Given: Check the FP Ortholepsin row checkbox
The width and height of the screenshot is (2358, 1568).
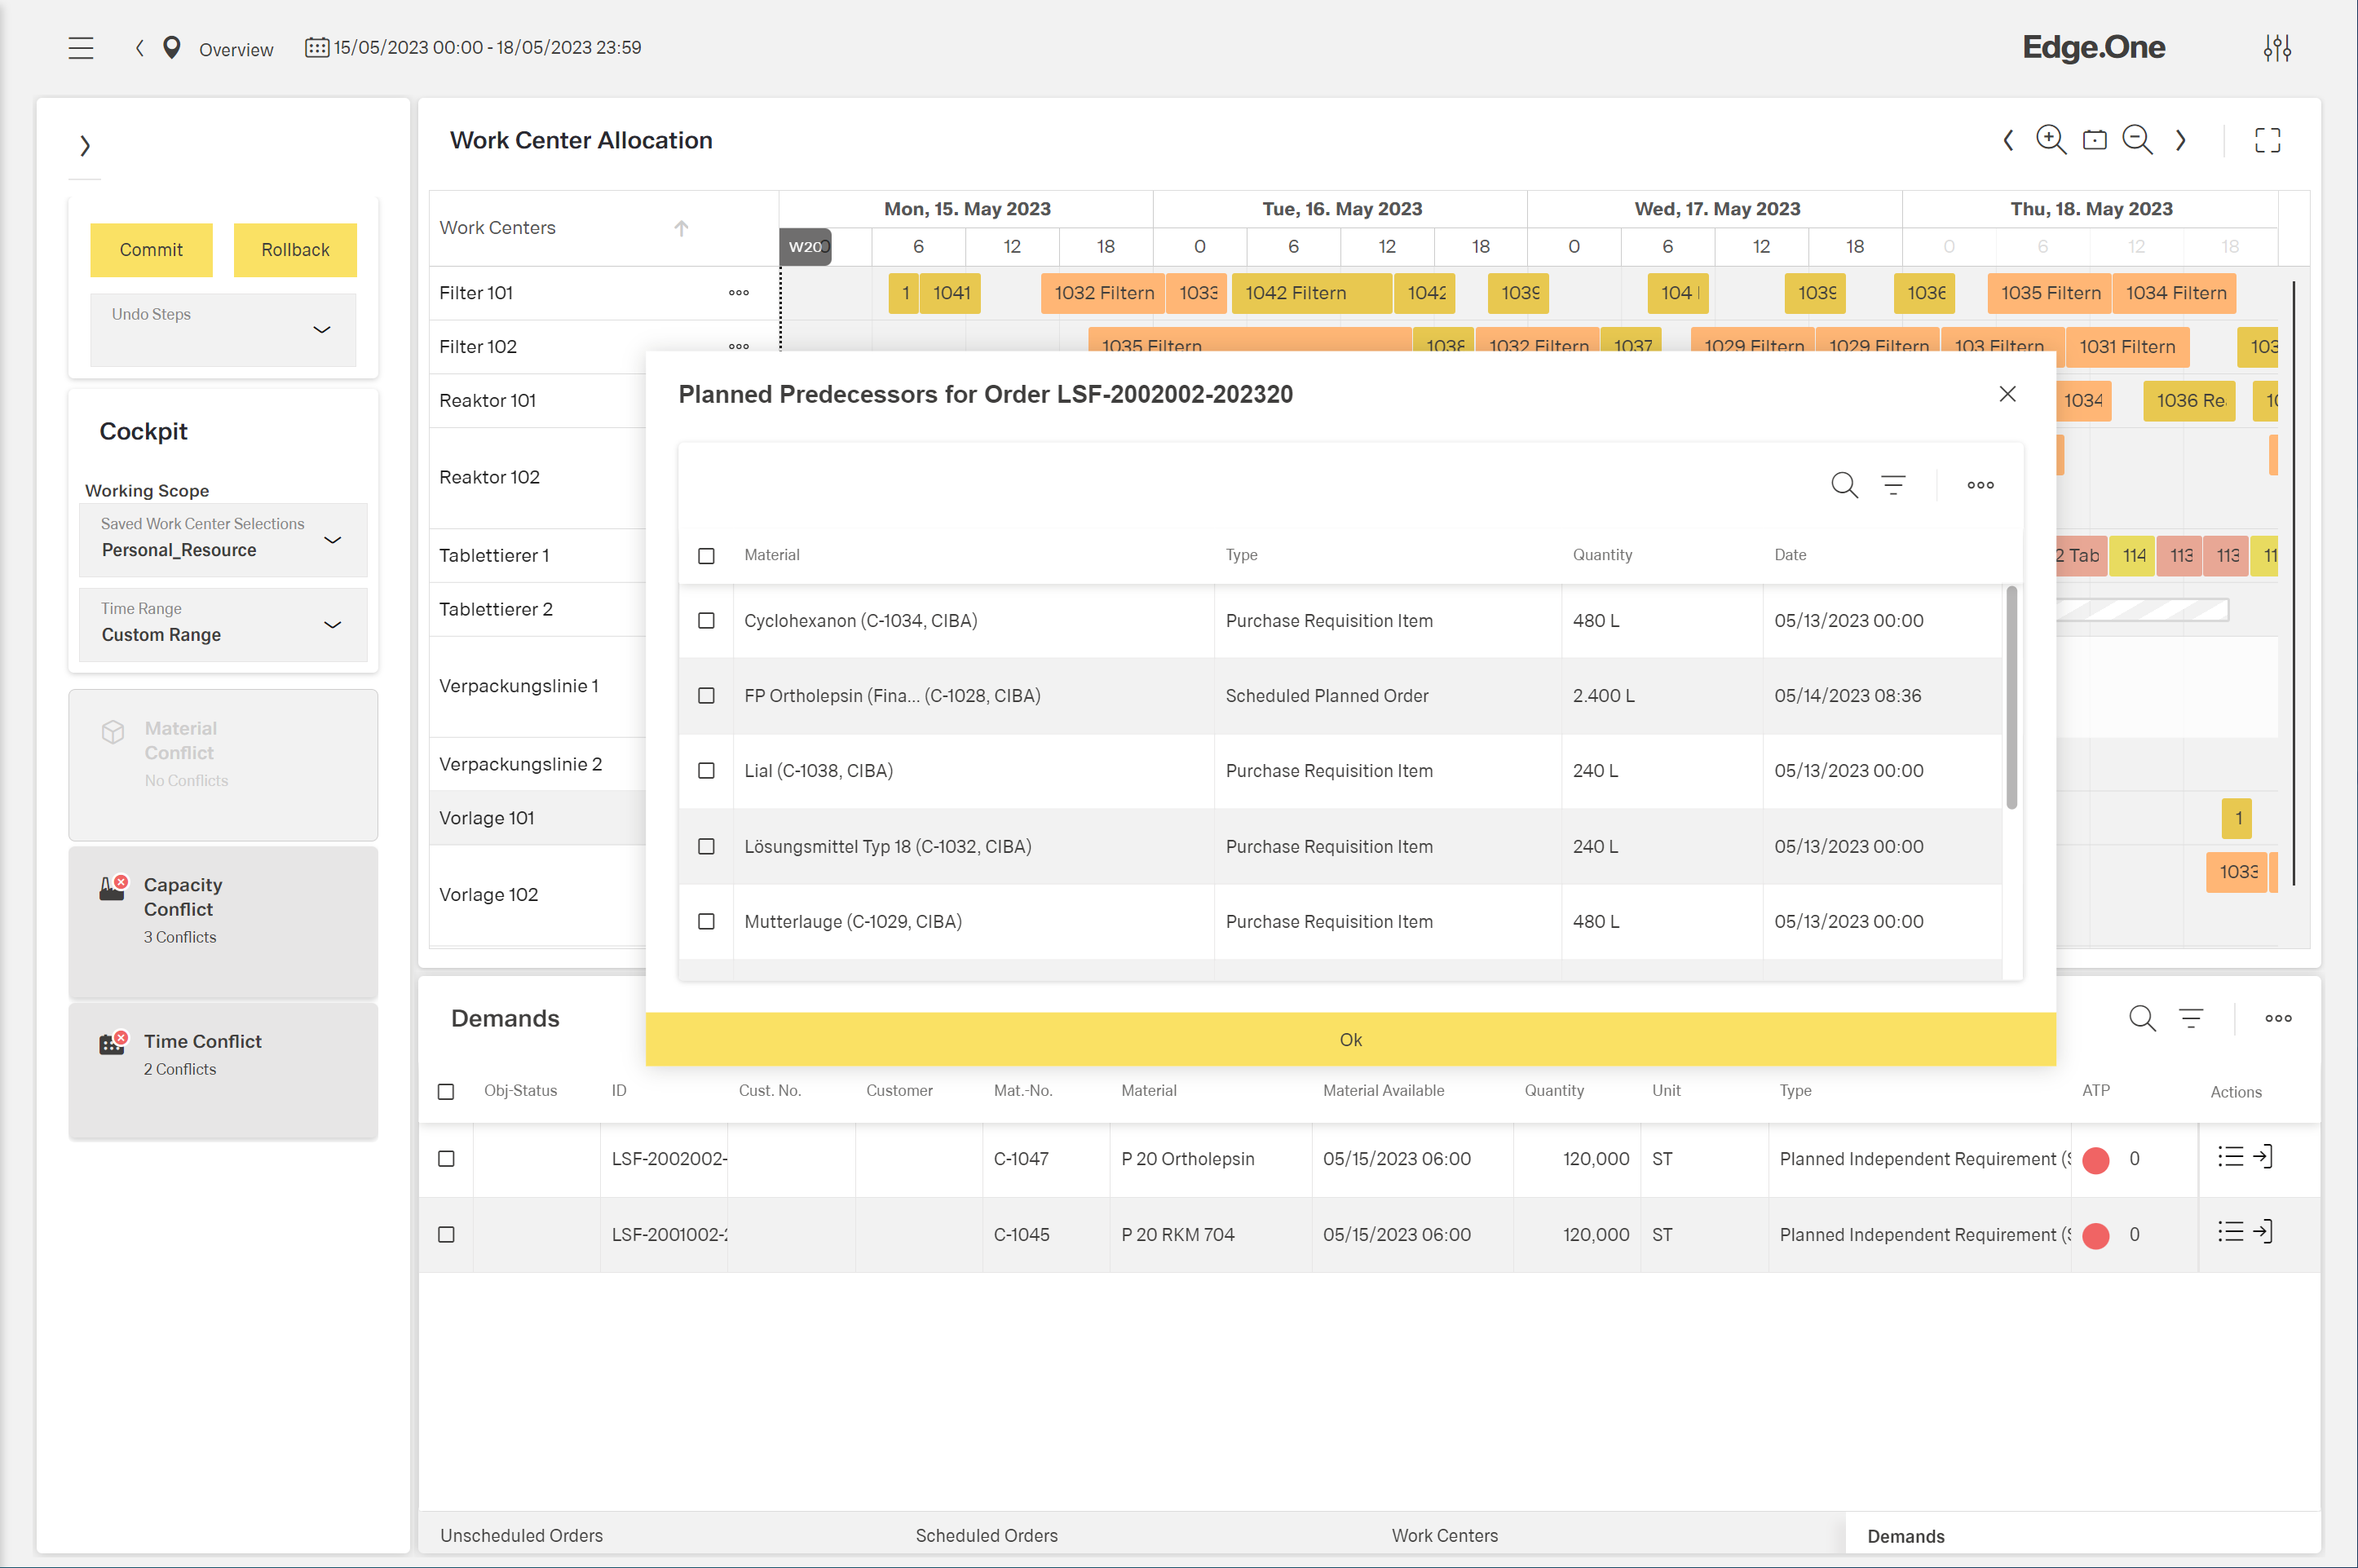Looking at the screenshot, I should 706,696.
